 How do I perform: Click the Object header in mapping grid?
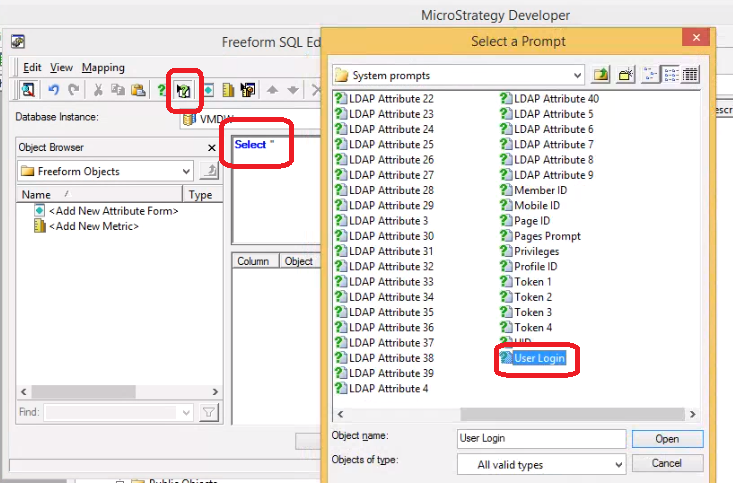299,261
